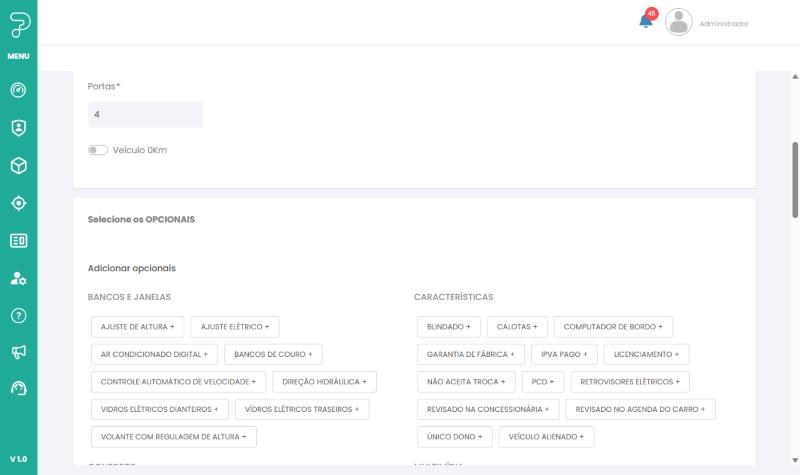This screenshot has height=475, width=800.
Task: Open the megaphone announcements icon
Action: click(x=18, y=352)
